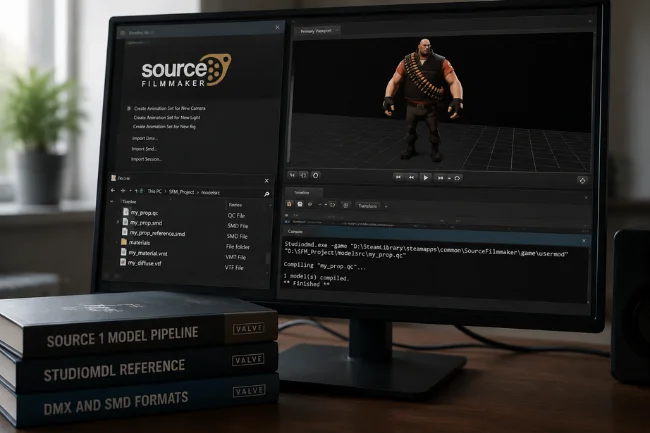Click the Import Dmx... entry
The width and height of the screenshot is (650, 433).
click(x=145, y=138)
